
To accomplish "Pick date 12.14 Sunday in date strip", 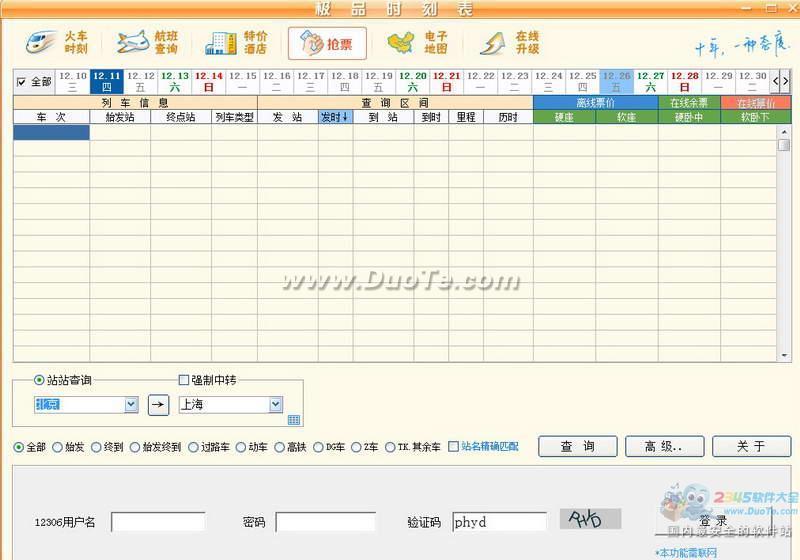I will click(209, 82).
